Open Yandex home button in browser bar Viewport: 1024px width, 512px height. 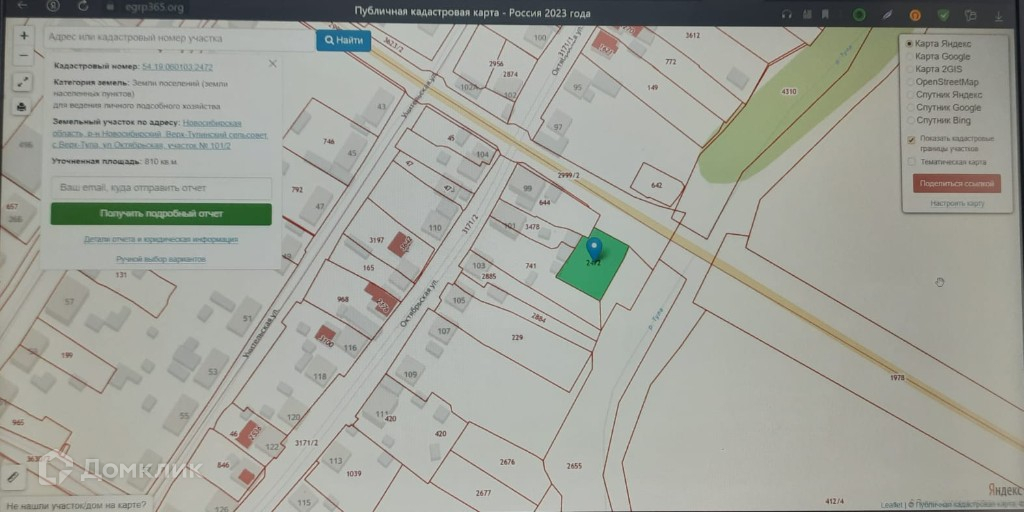coord(52,6)
